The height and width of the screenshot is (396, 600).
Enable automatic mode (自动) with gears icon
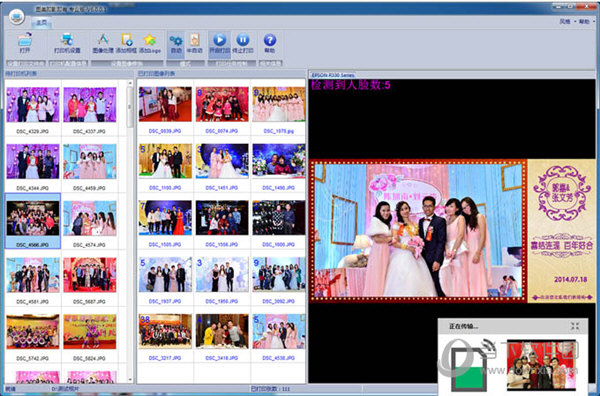pos(176,43)
